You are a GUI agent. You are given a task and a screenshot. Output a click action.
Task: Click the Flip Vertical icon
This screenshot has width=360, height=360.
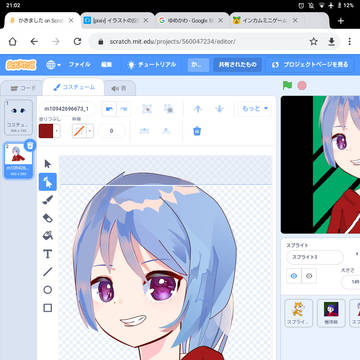[166, 131]
